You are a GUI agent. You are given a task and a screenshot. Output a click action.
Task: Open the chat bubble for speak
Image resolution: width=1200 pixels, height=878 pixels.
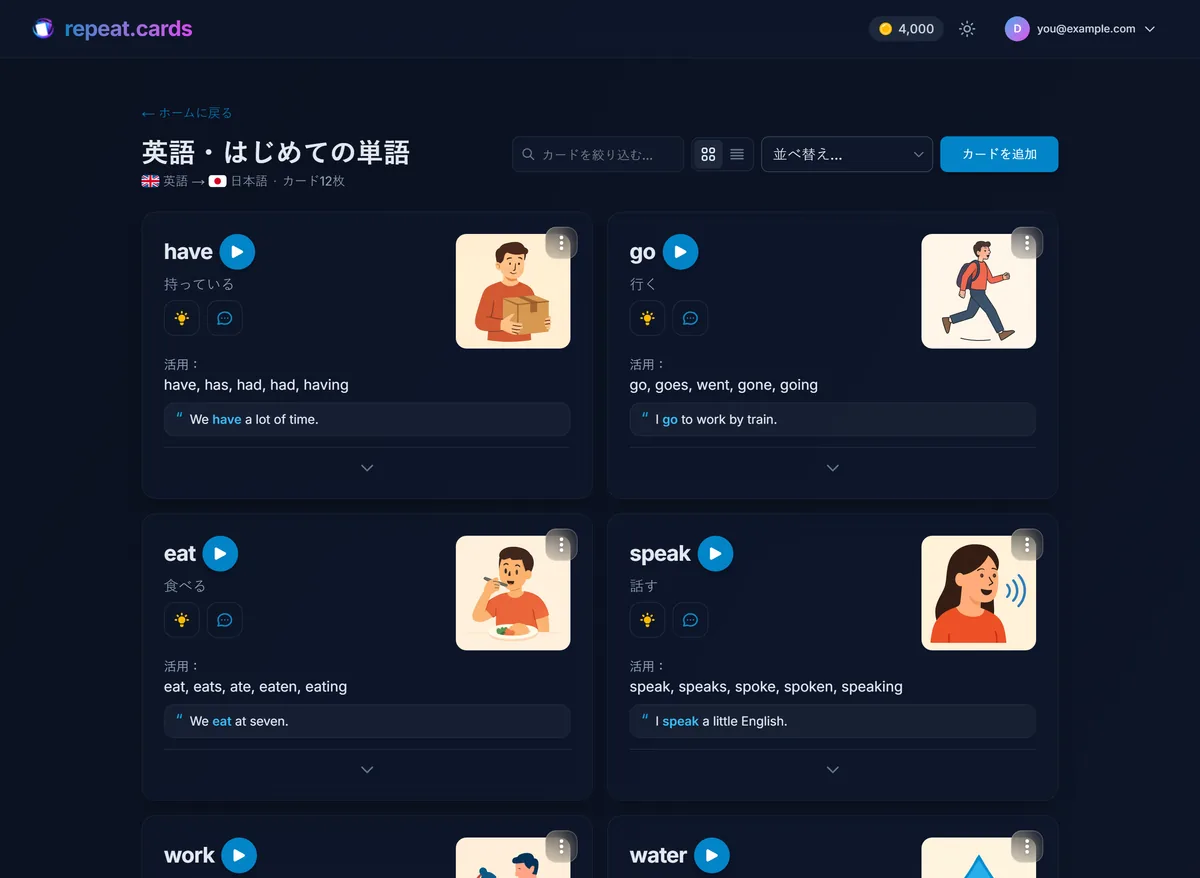point(691,620)
